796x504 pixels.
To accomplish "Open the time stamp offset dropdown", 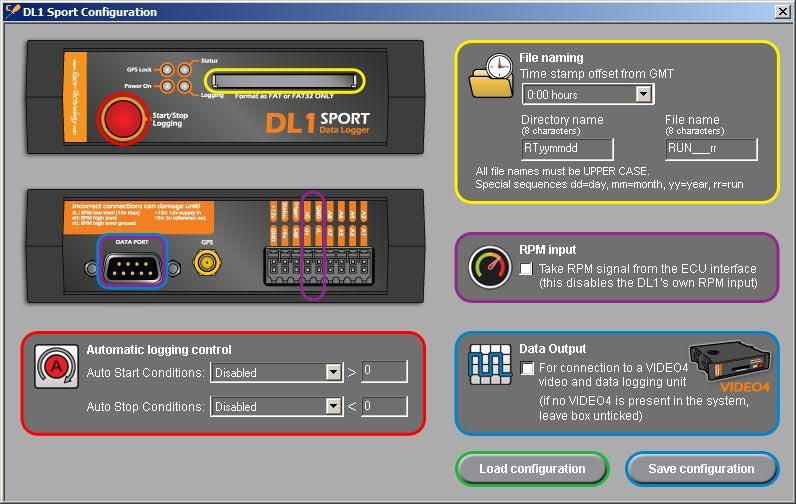I will [x=644, y=94].
